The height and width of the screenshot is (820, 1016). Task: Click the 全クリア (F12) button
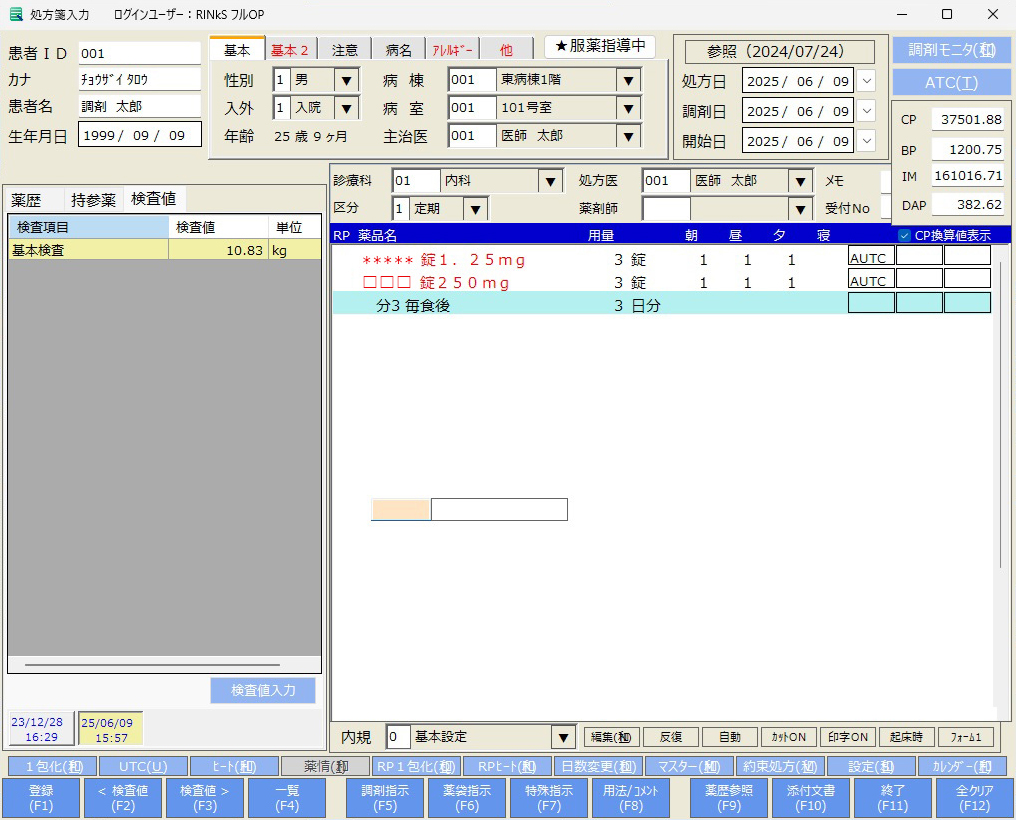click(966, 797)
